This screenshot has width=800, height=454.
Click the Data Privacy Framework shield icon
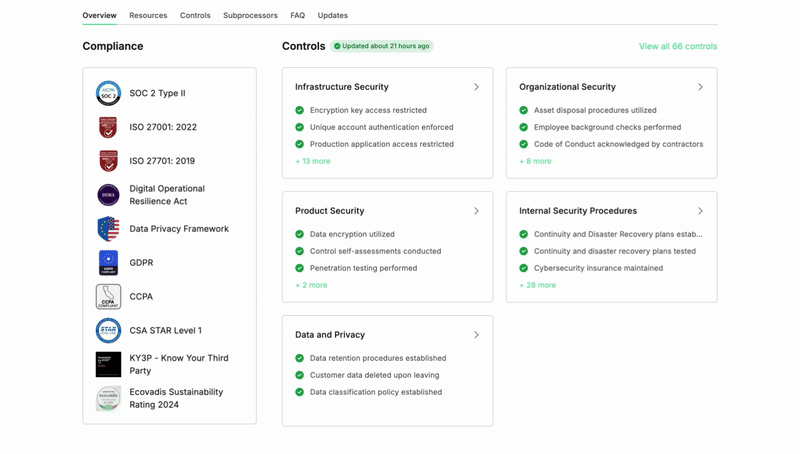pos(108,229)
